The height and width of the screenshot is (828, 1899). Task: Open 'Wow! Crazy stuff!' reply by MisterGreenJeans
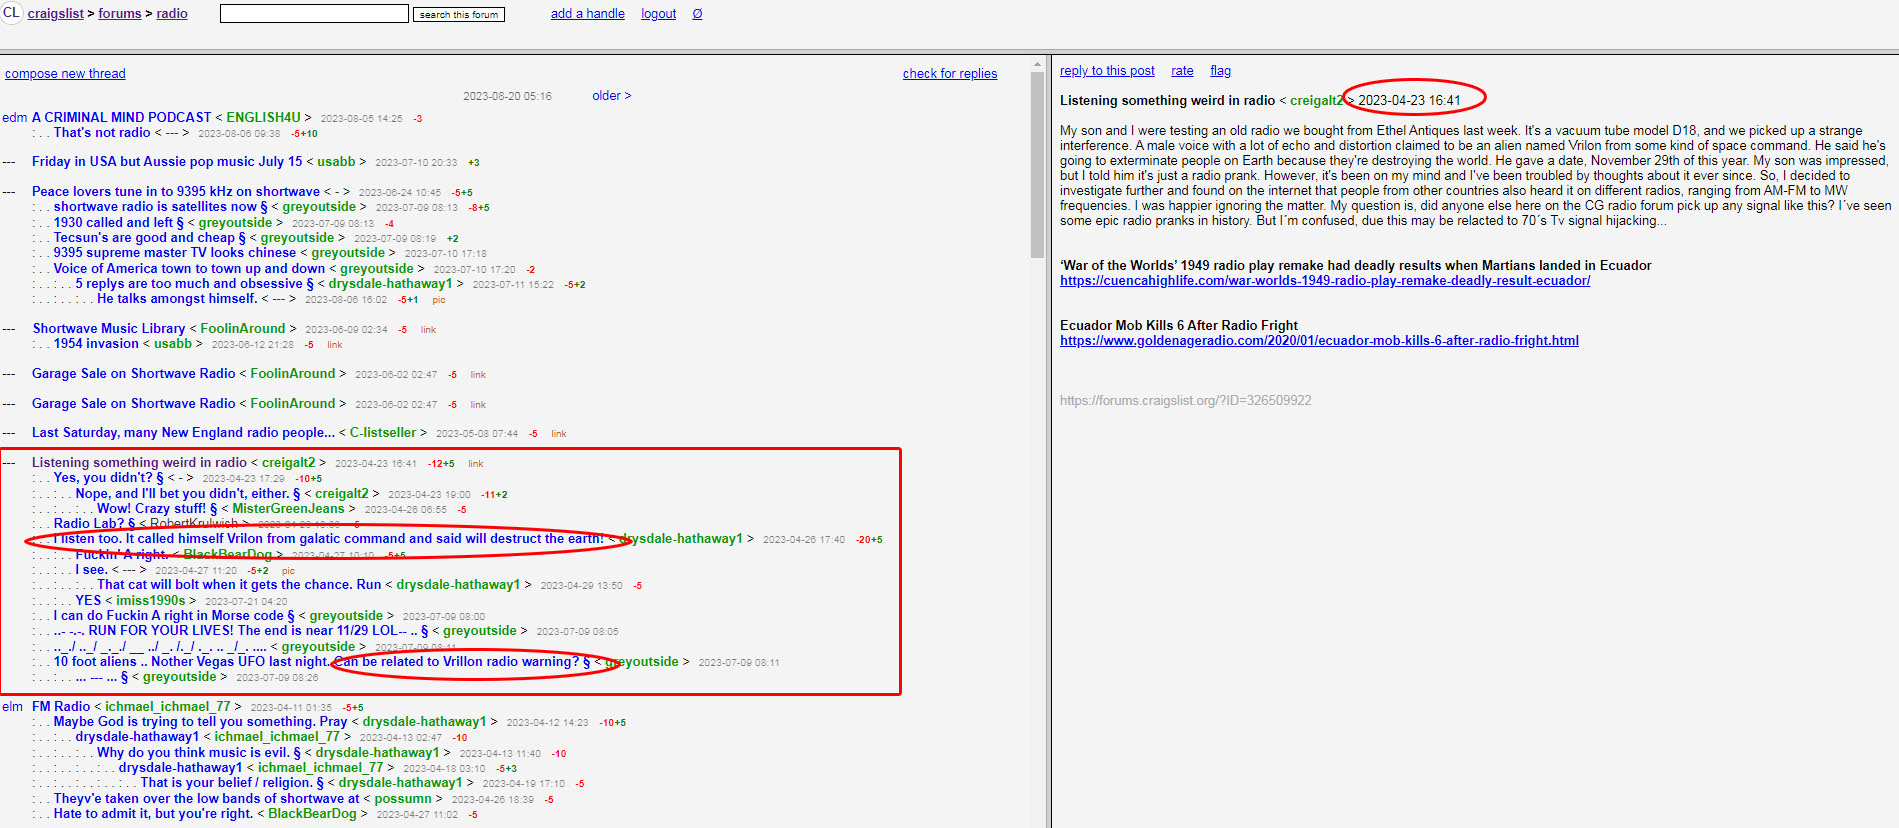click(157, 509)
